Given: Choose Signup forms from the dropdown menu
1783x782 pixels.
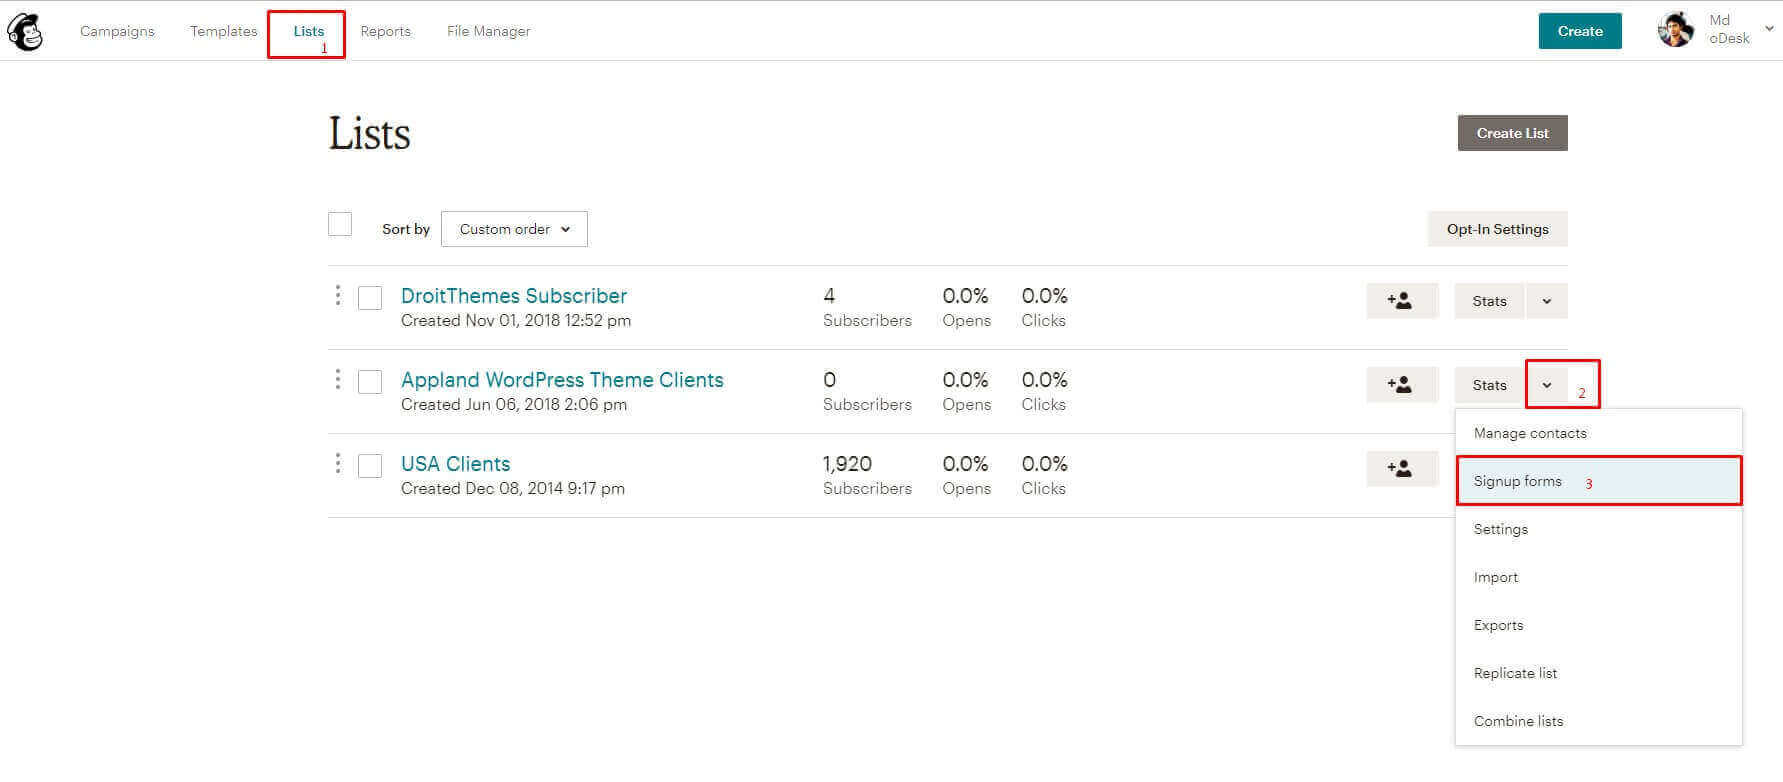Looking at the screenshot, I should pos(1517,481).
